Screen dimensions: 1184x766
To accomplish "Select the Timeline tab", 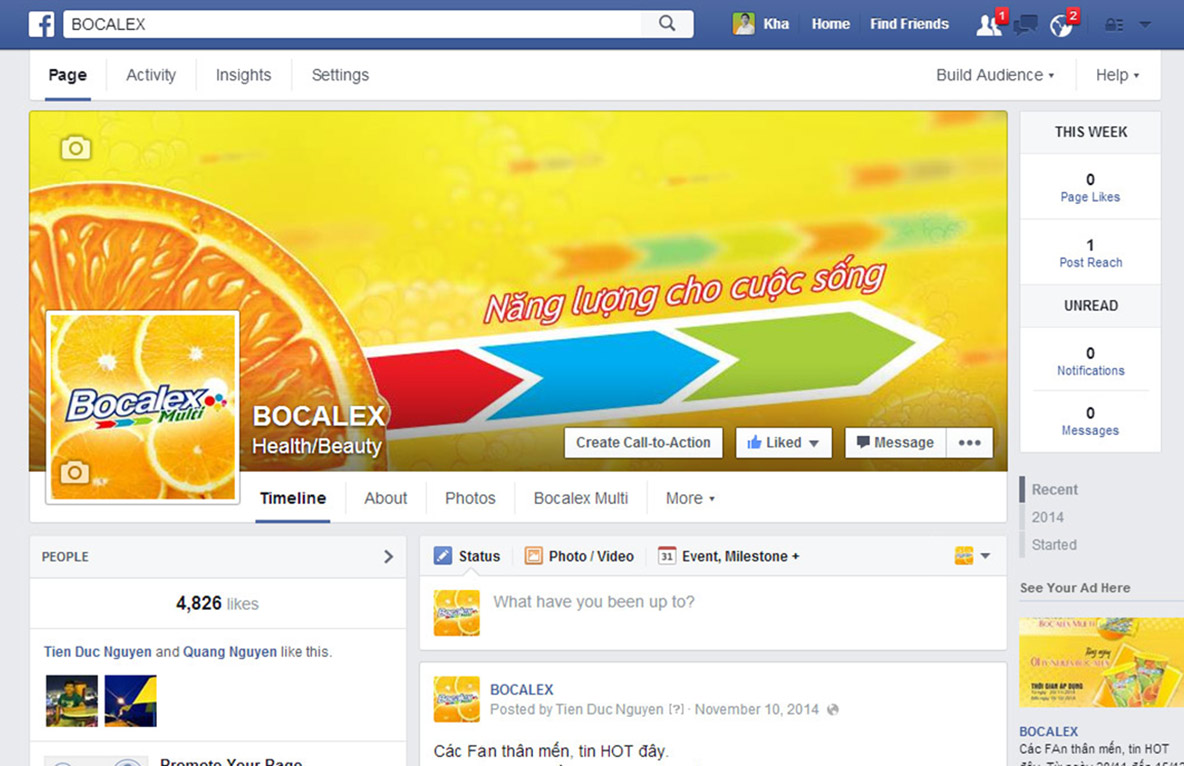I will click(x=293, y=499).
